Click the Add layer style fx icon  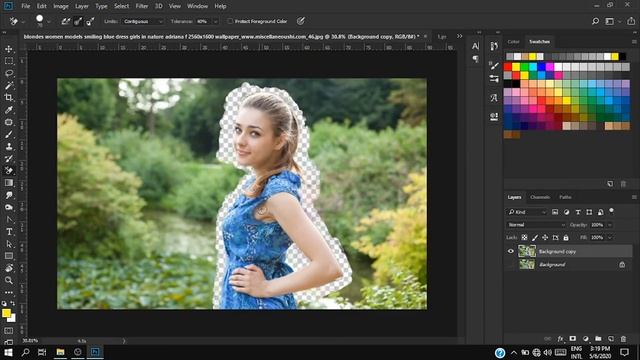[x=560, y=339]
